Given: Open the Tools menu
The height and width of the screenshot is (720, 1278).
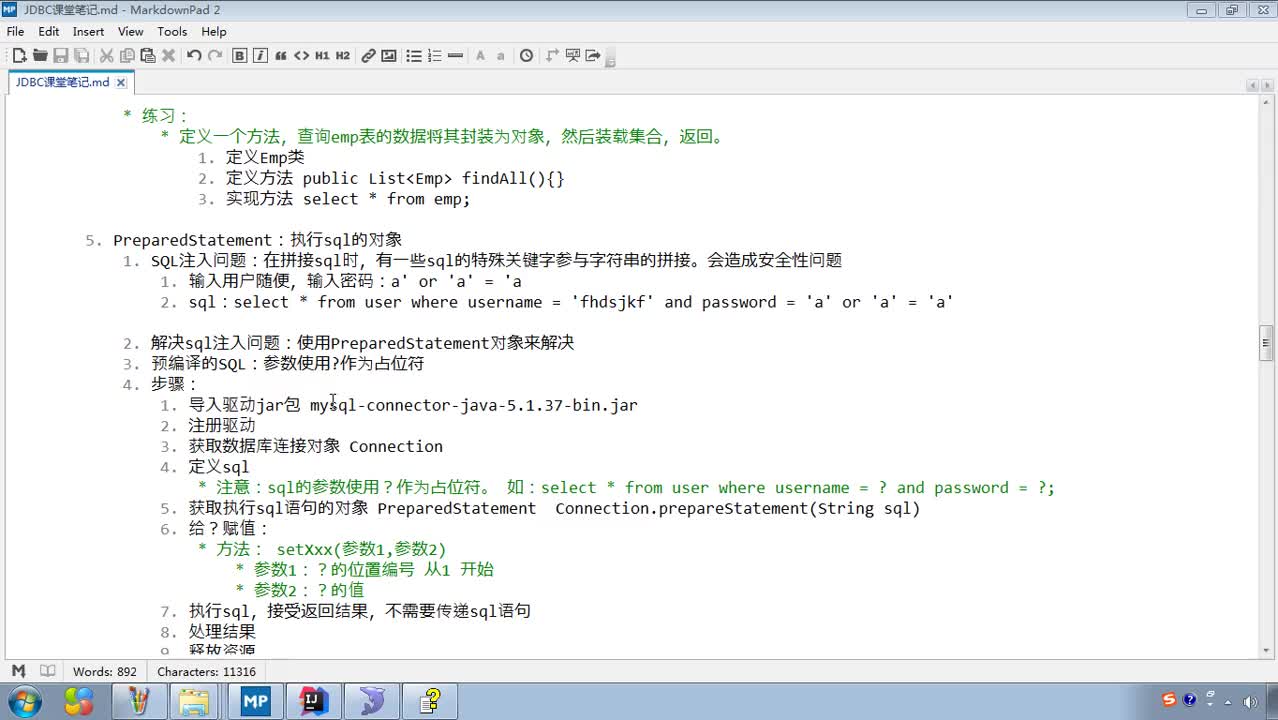Looking at the screenshot, I should [172, 32].
